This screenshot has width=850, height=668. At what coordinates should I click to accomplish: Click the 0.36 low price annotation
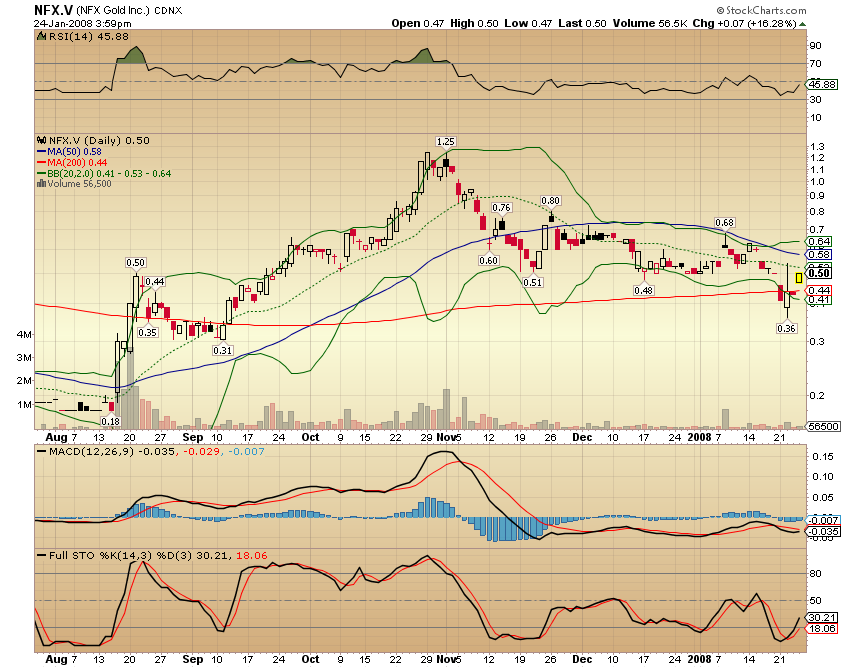(x=786, y=327)
